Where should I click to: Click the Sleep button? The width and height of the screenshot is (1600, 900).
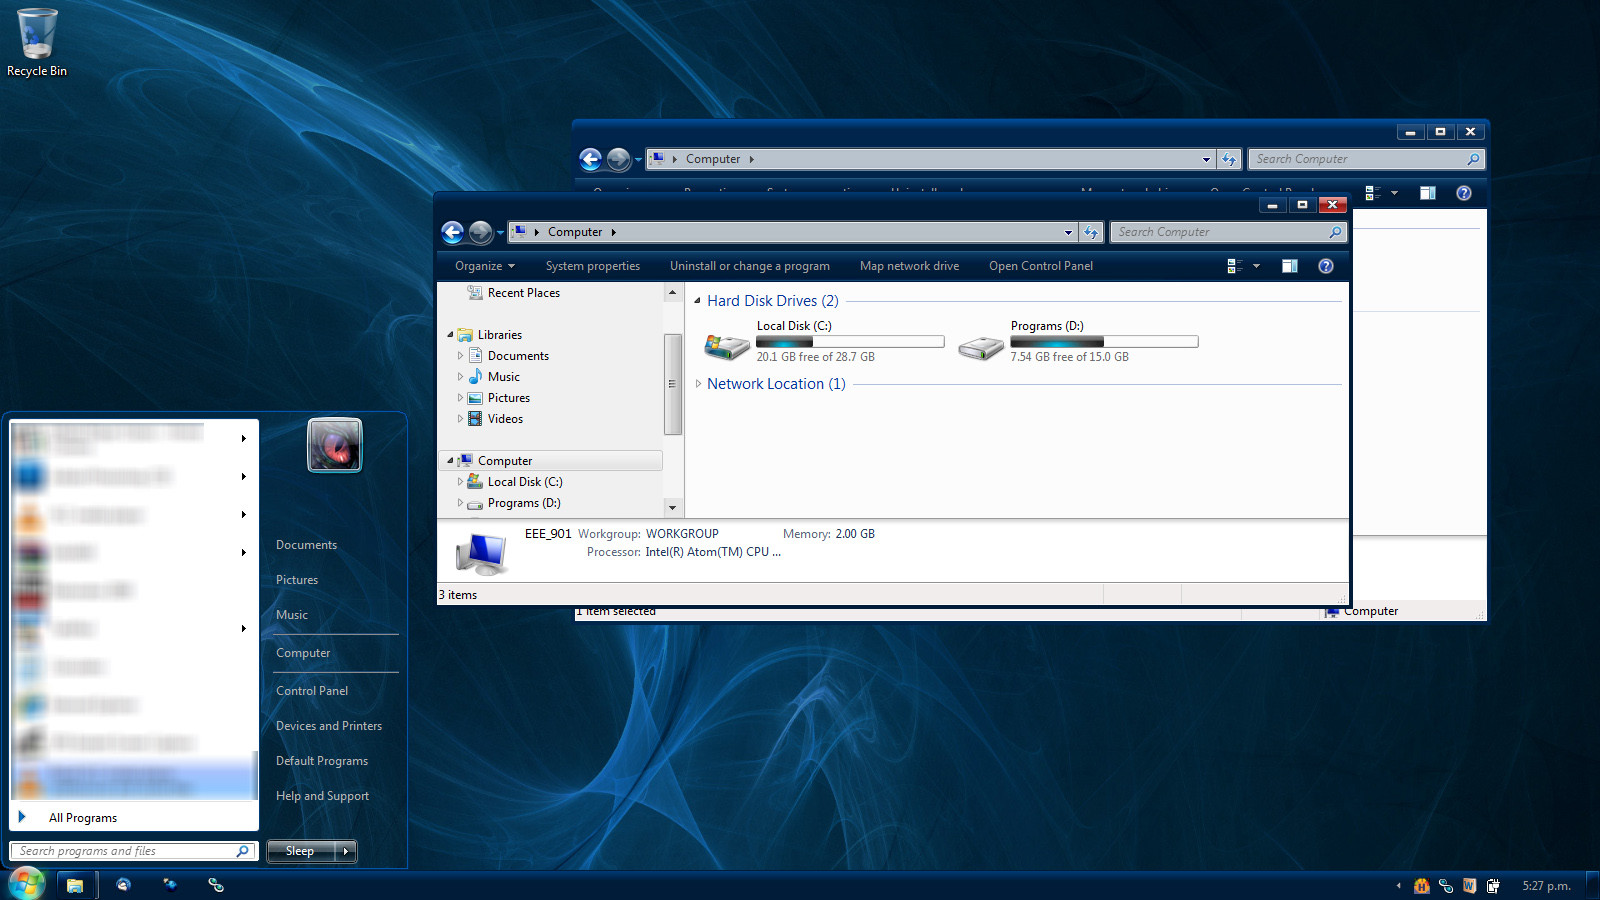coord(300,851)
